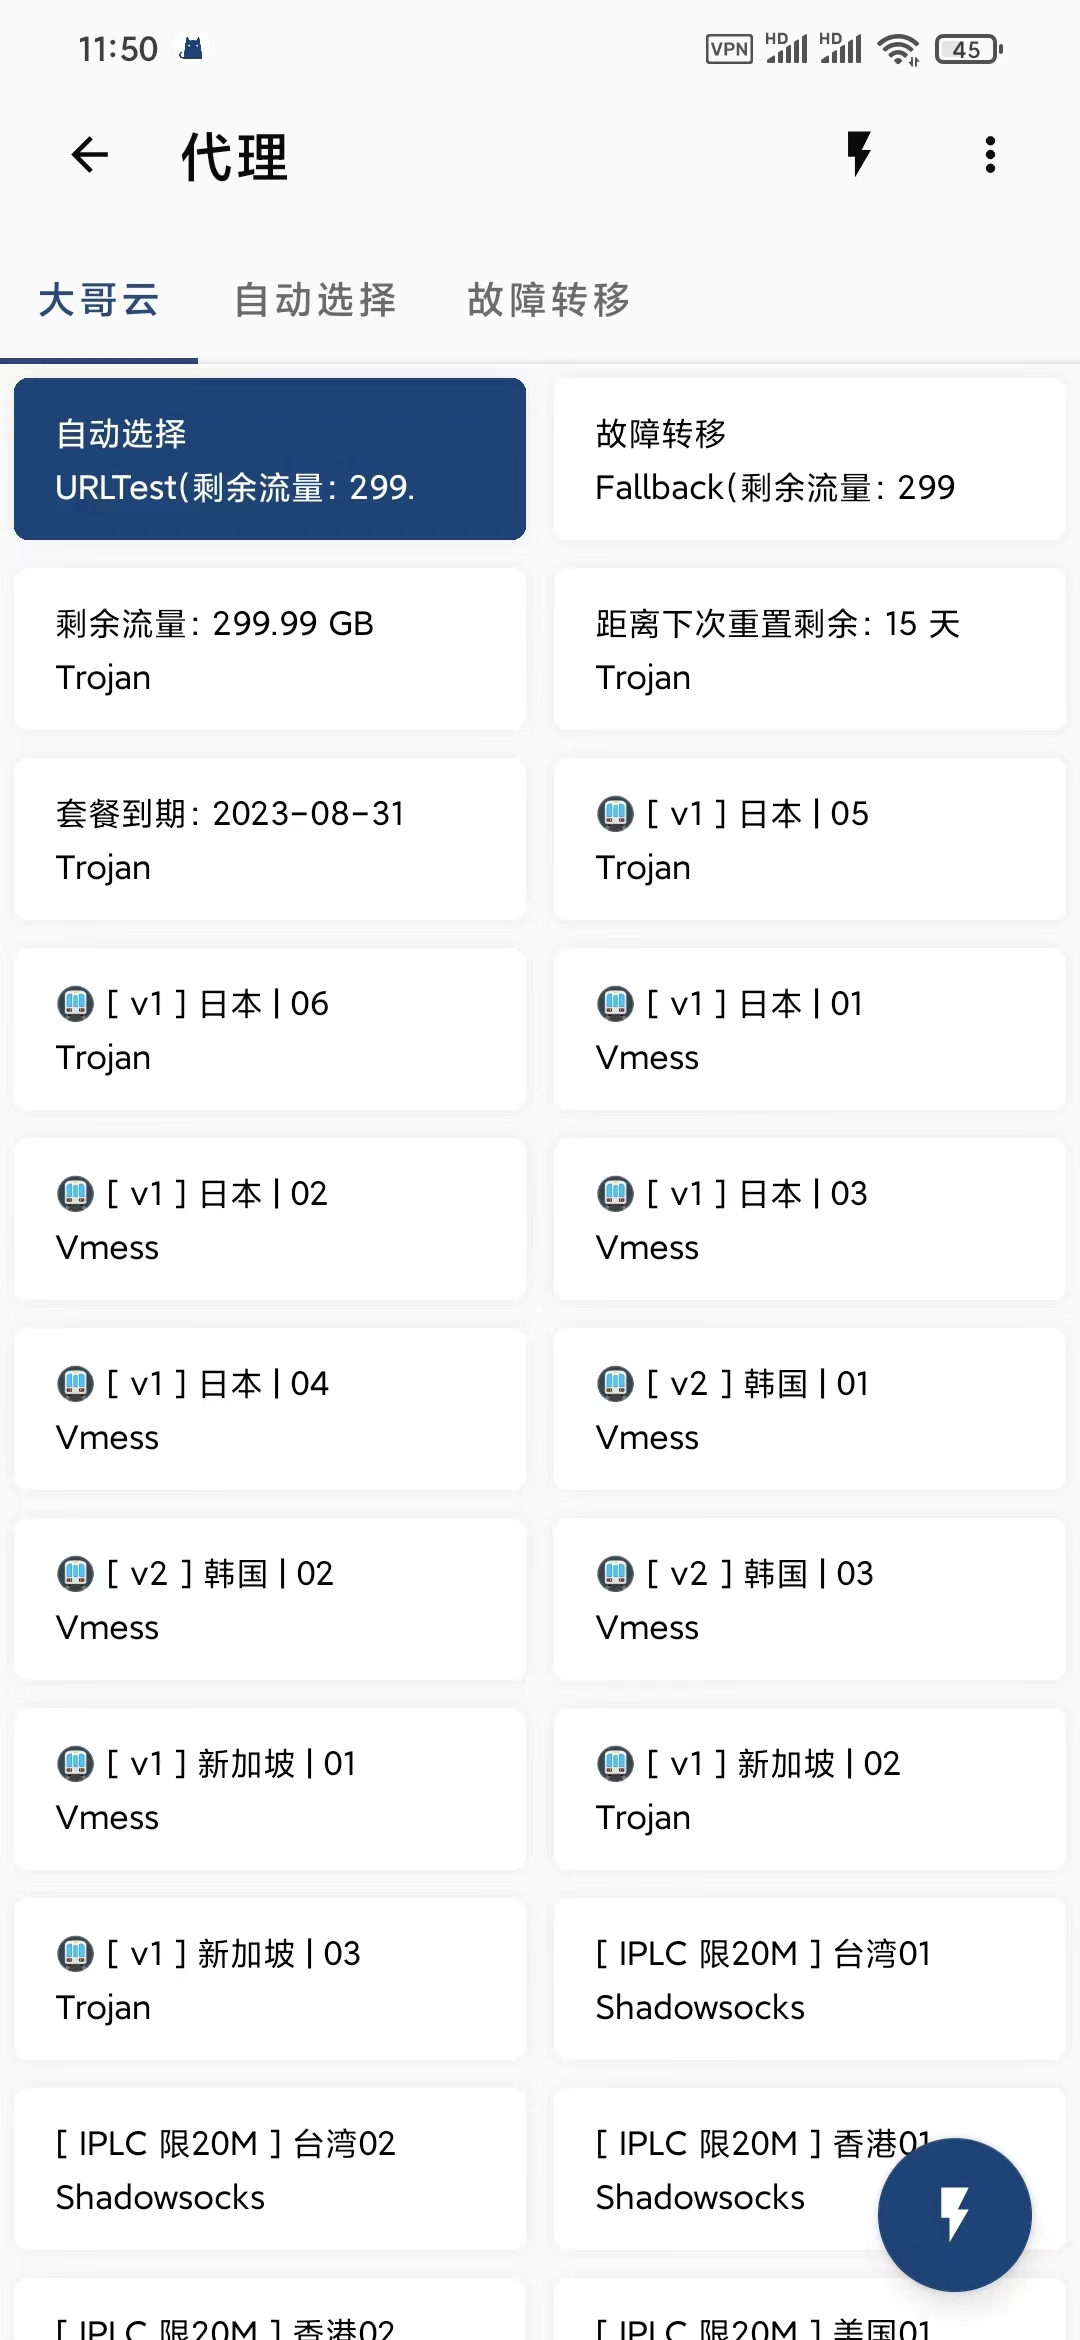Tap the lightning latency test icon in header
Viewport: 1080px width, 2340px height.
coord(858,155)
